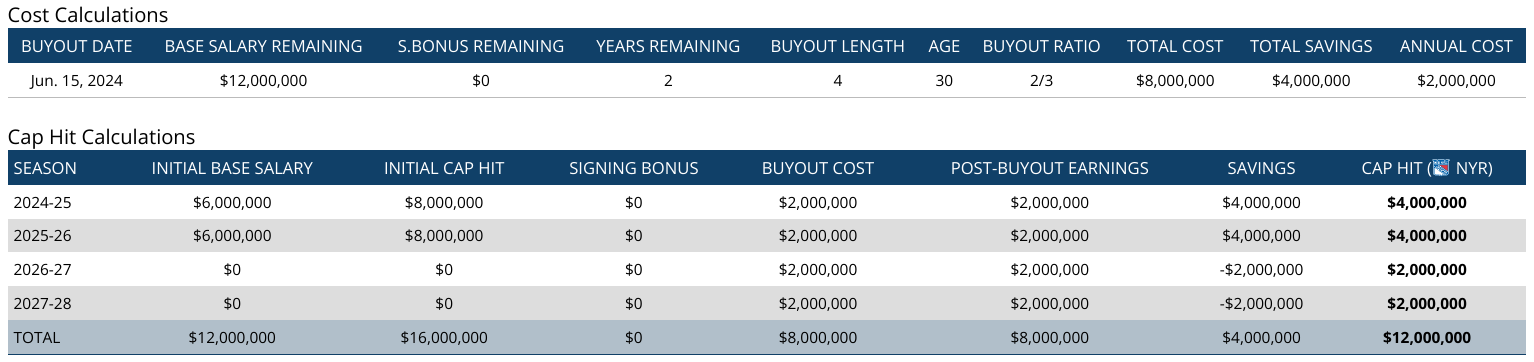Click the Cap Hit Calculations heading
1534x362 pixels.
pyautogui.click(x=102, y=137)
